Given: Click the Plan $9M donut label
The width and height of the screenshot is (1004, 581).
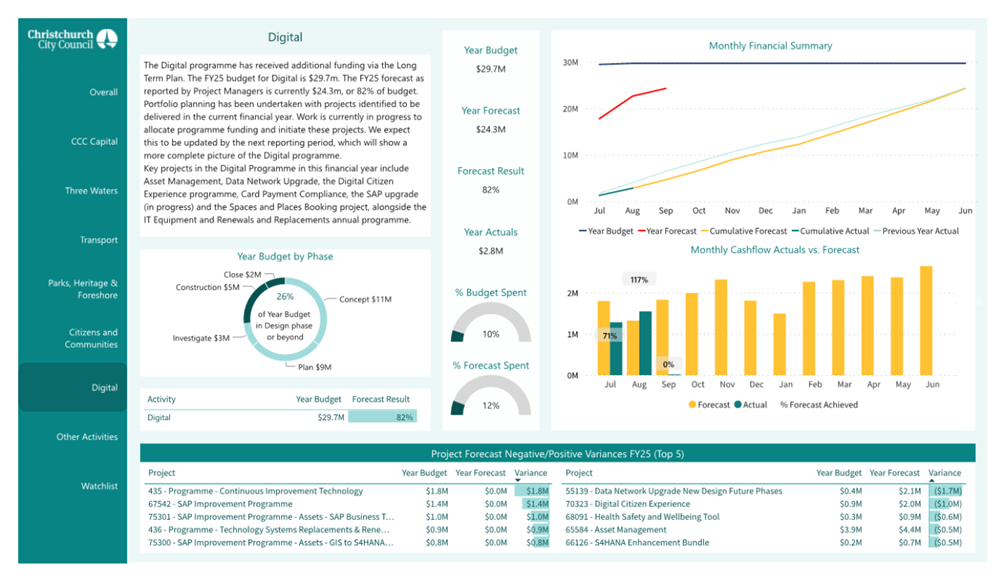Looking at the screenshot, I should click(314, 367).
